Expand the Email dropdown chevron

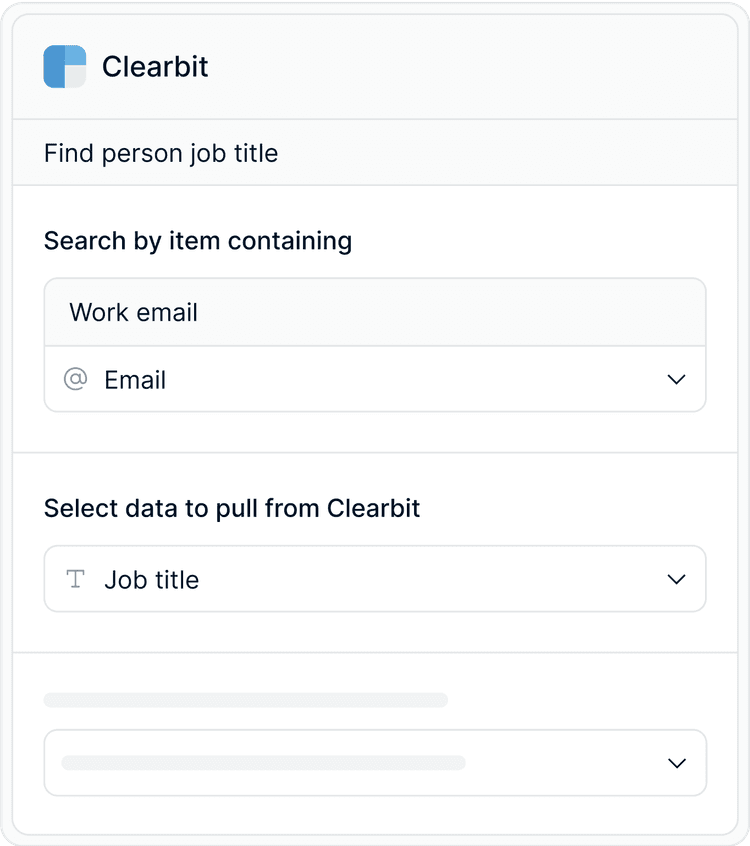[676, 379]
